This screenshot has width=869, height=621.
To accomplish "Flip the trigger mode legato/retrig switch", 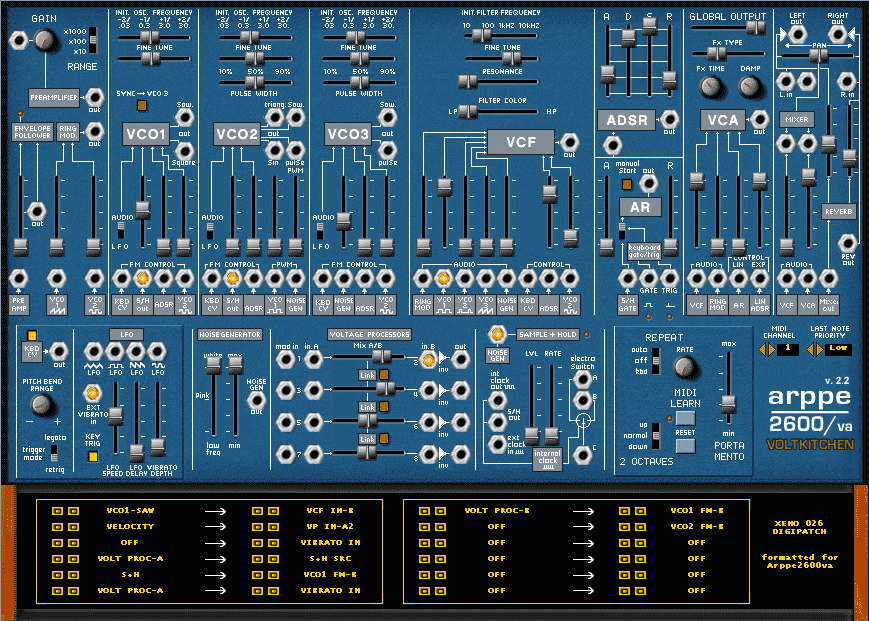I will 54,454.
